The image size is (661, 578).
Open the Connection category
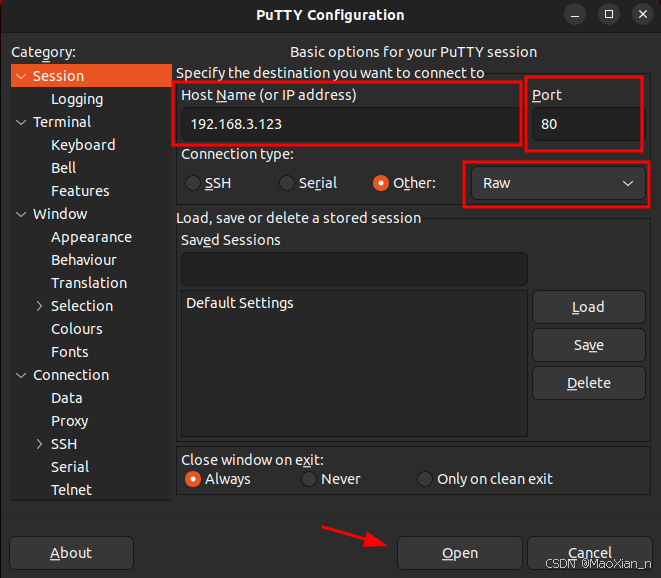click(x=71, y=375)
